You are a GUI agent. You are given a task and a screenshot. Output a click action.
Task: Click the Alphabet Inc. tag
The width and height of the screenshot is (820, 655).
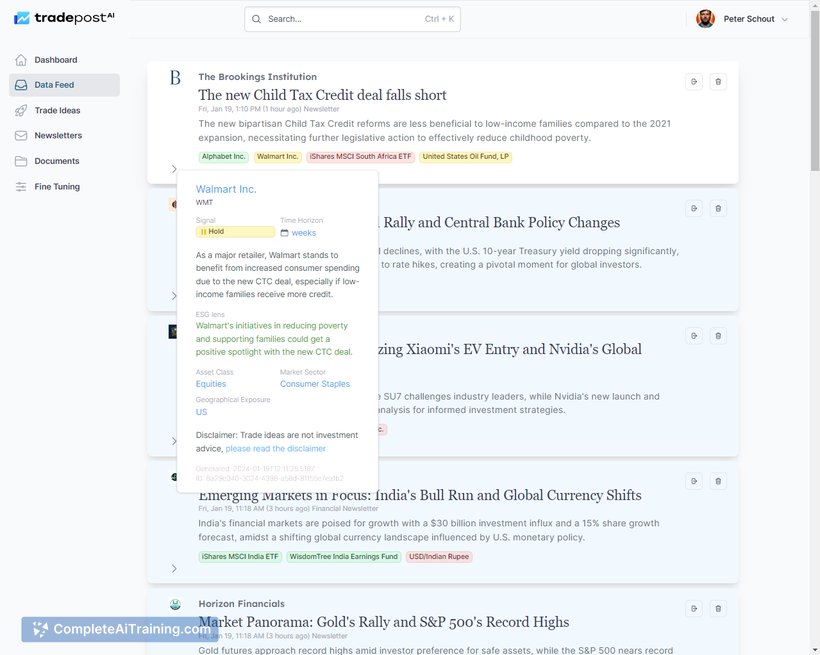tap(224, 156)
